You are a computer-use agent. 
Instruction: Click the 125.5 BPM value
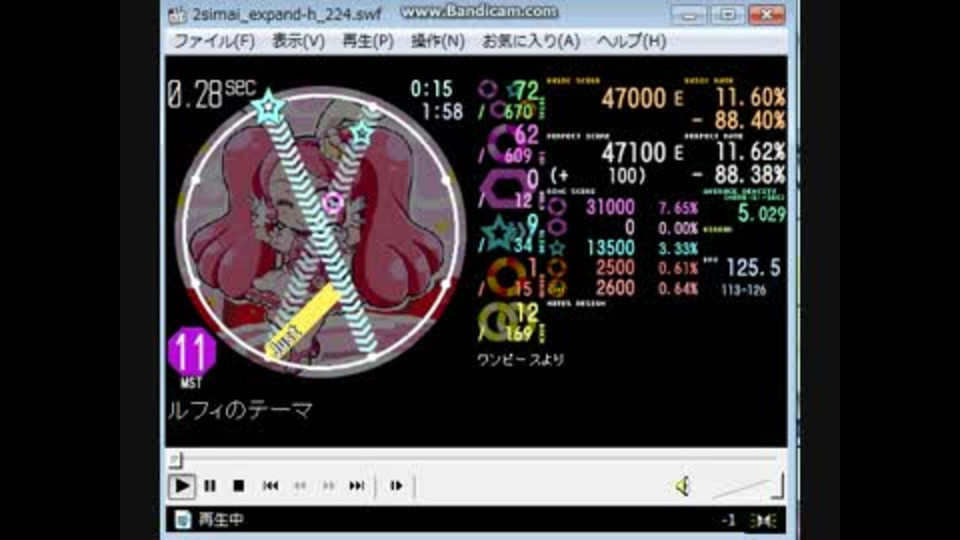(x=754, y=268)
